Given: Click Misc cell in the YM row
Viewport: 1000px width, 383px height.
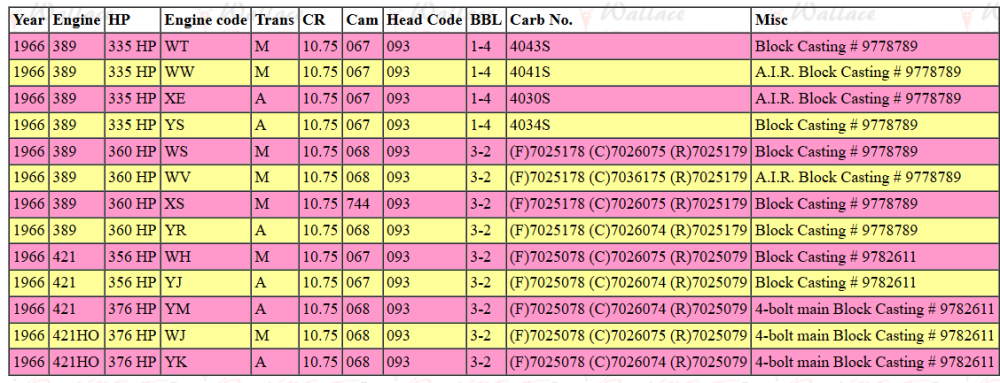Looking at the screenshot, I should pyautogui.click(x=874, y=310).
